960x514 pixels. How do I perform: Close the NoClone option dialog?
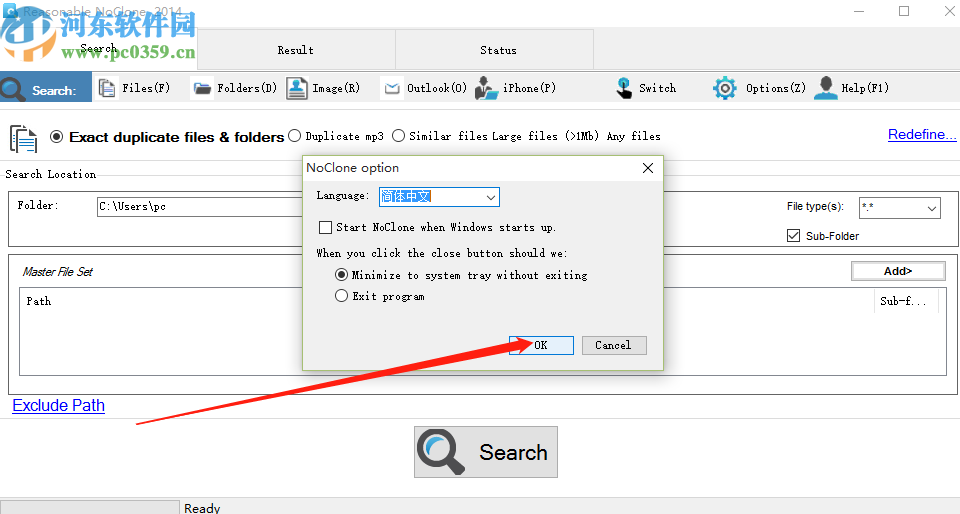[648, 168]
